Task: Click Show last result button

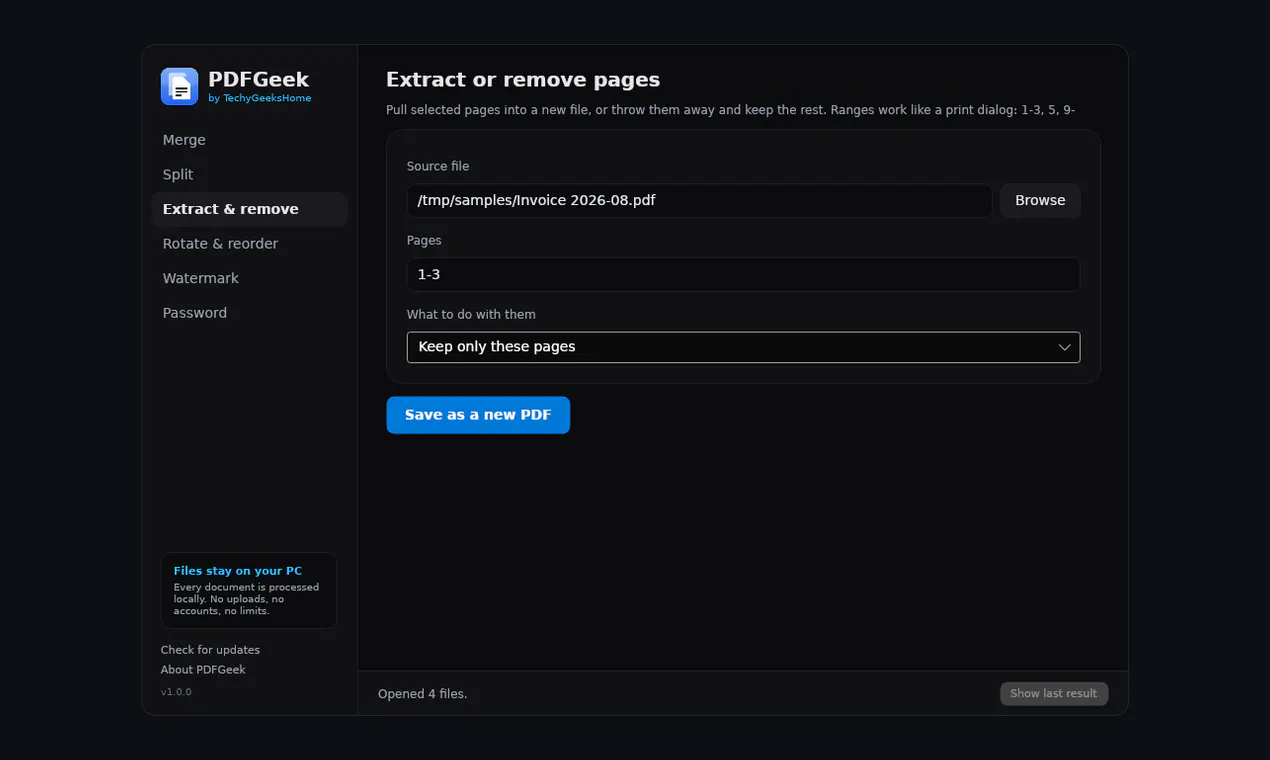Action: [x=1054, y=694]
